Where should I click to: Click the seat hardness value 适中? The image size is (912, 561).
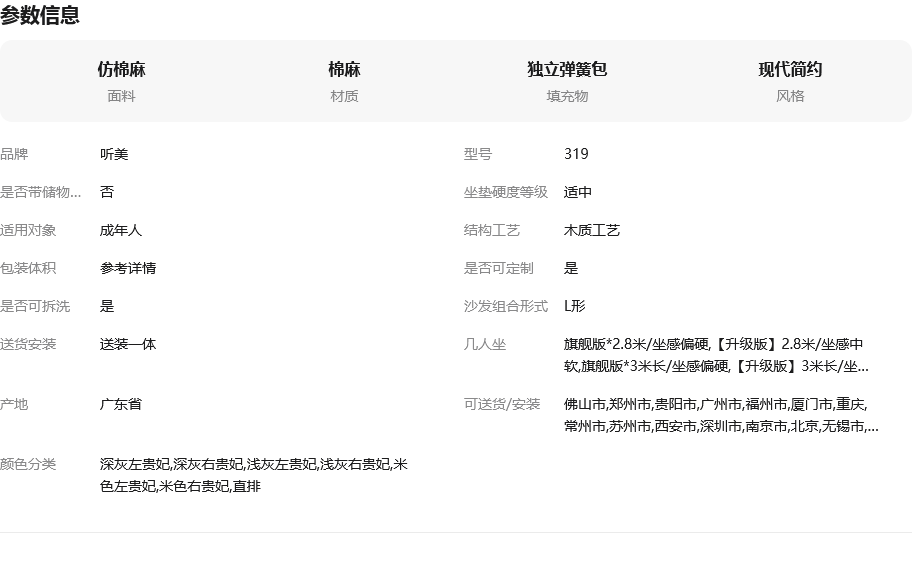click(578, 192)
